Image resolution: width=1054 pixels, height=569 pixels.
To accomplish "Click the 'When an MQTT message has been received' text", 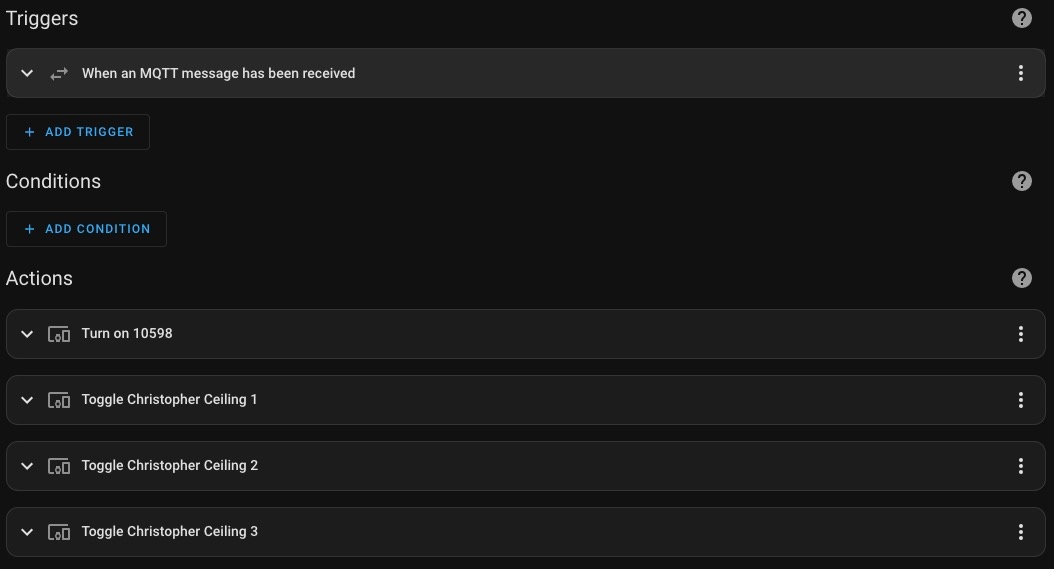I will 218,73.
